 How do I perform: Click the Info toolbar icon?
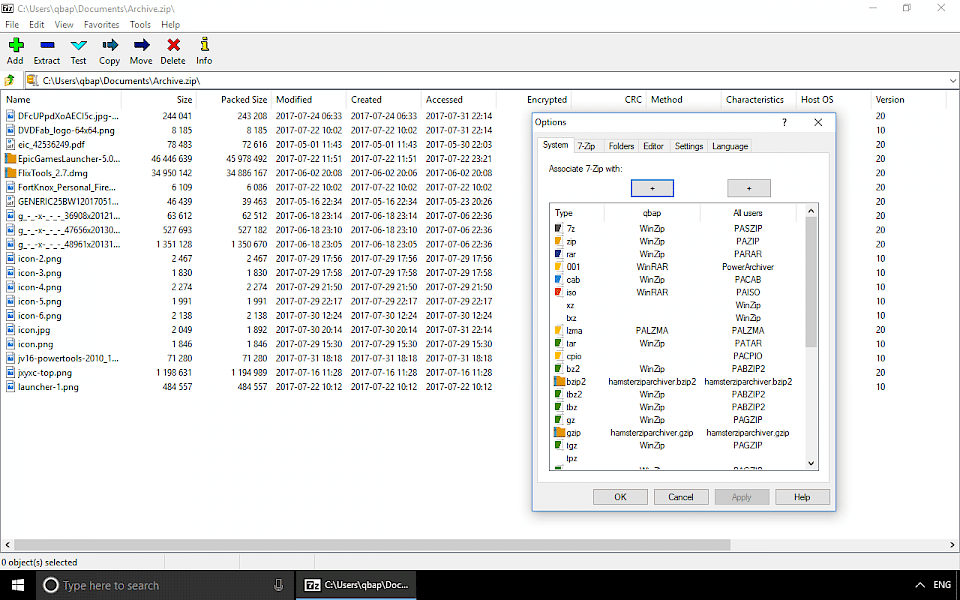[x=204, y=44]
